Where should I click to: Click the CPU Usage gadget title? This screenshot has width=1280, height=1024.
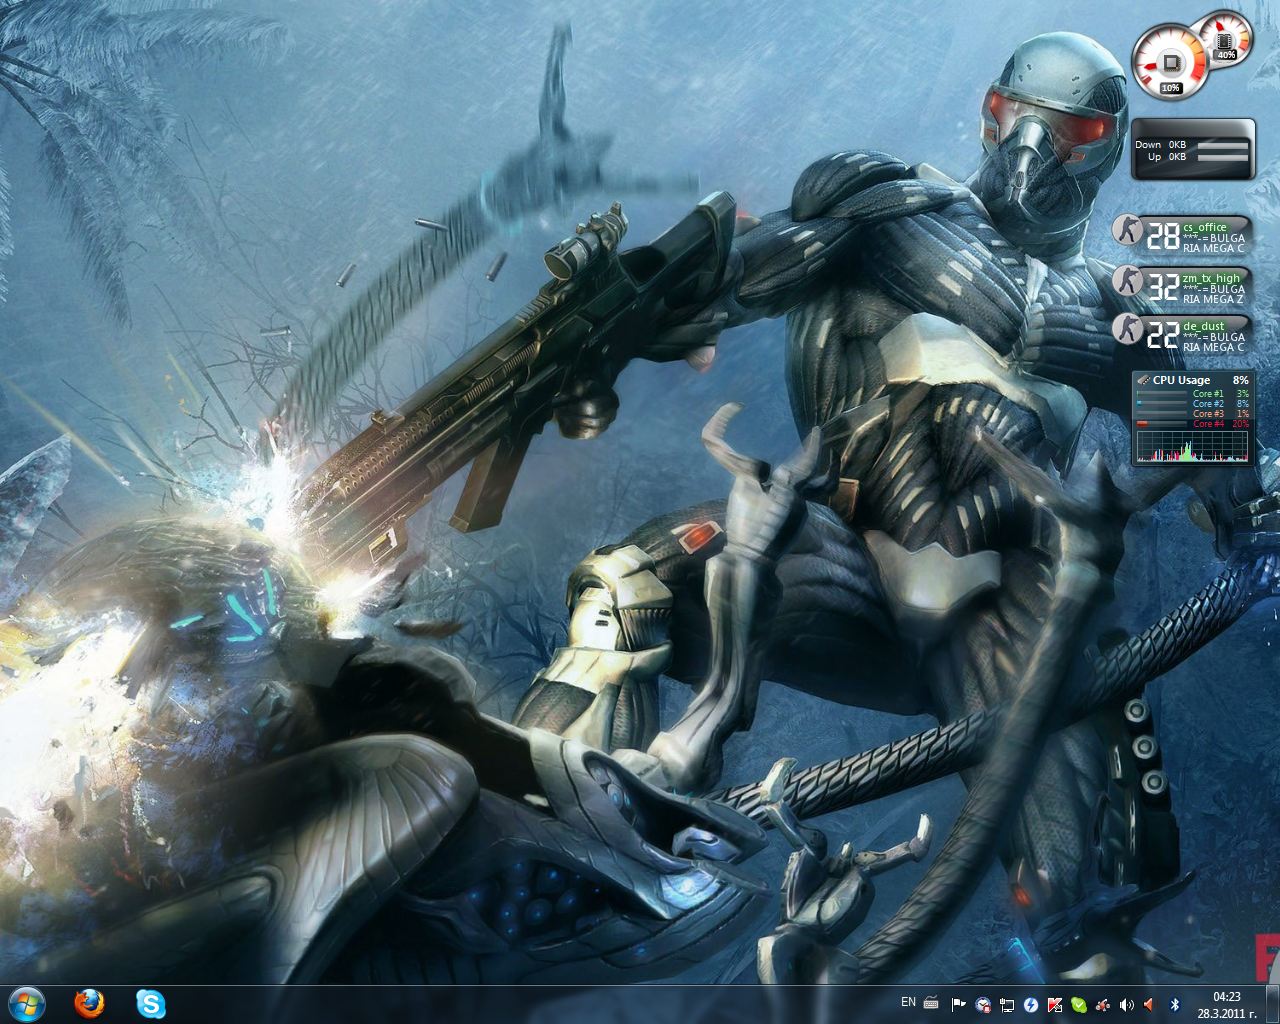1181,380
